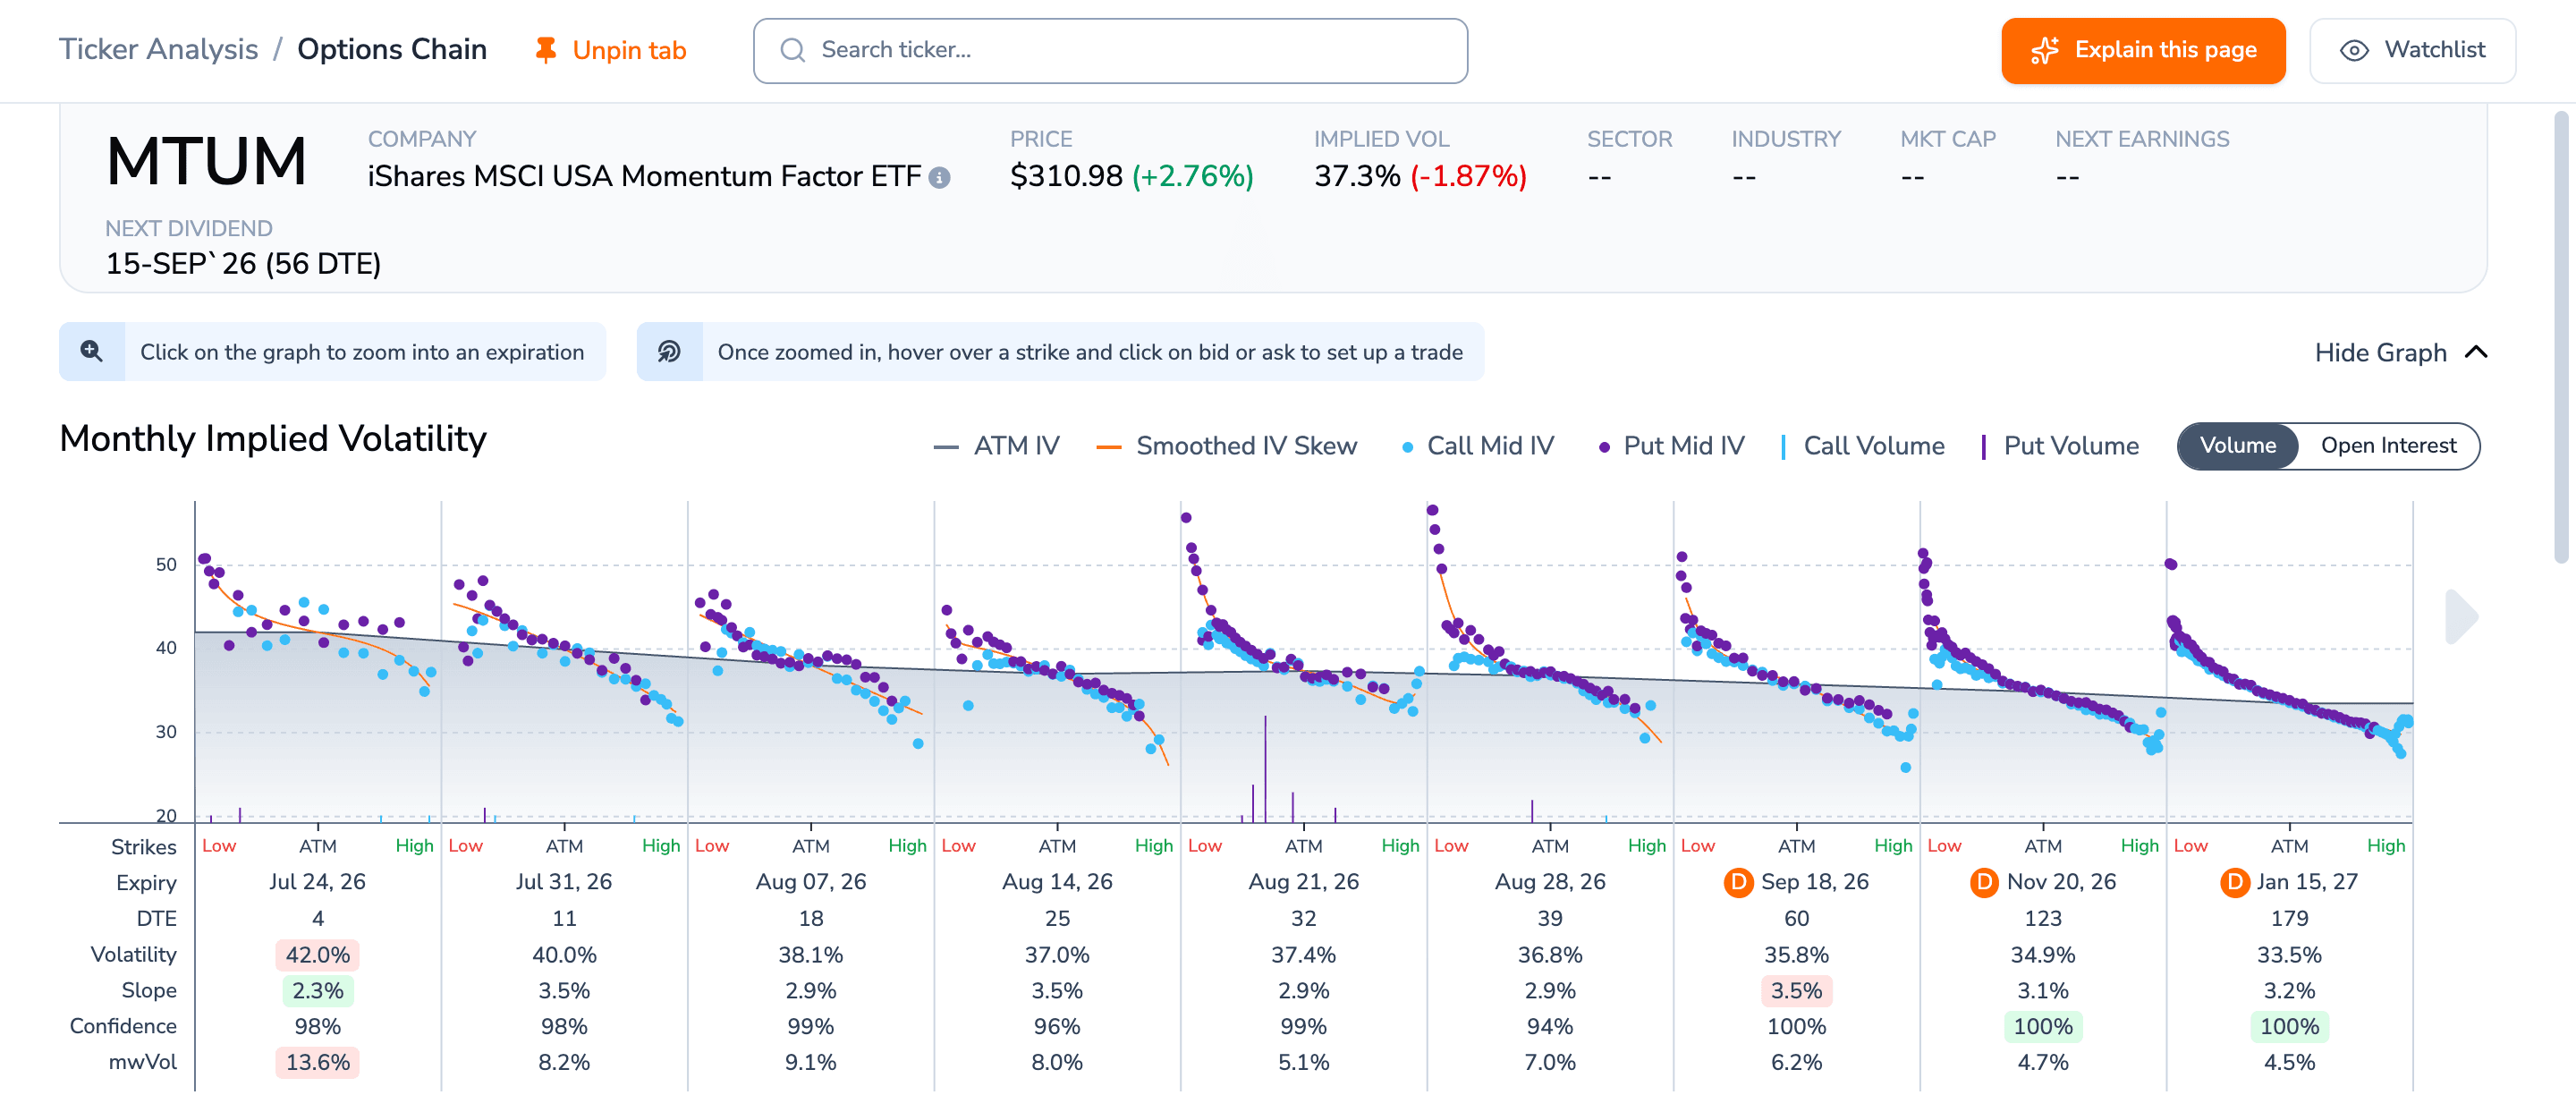Image resolution: width=2576 pixels, height=1095 pixels.
Task: Toggle the Call Mid IV legend series
Action: (1478, 446)
